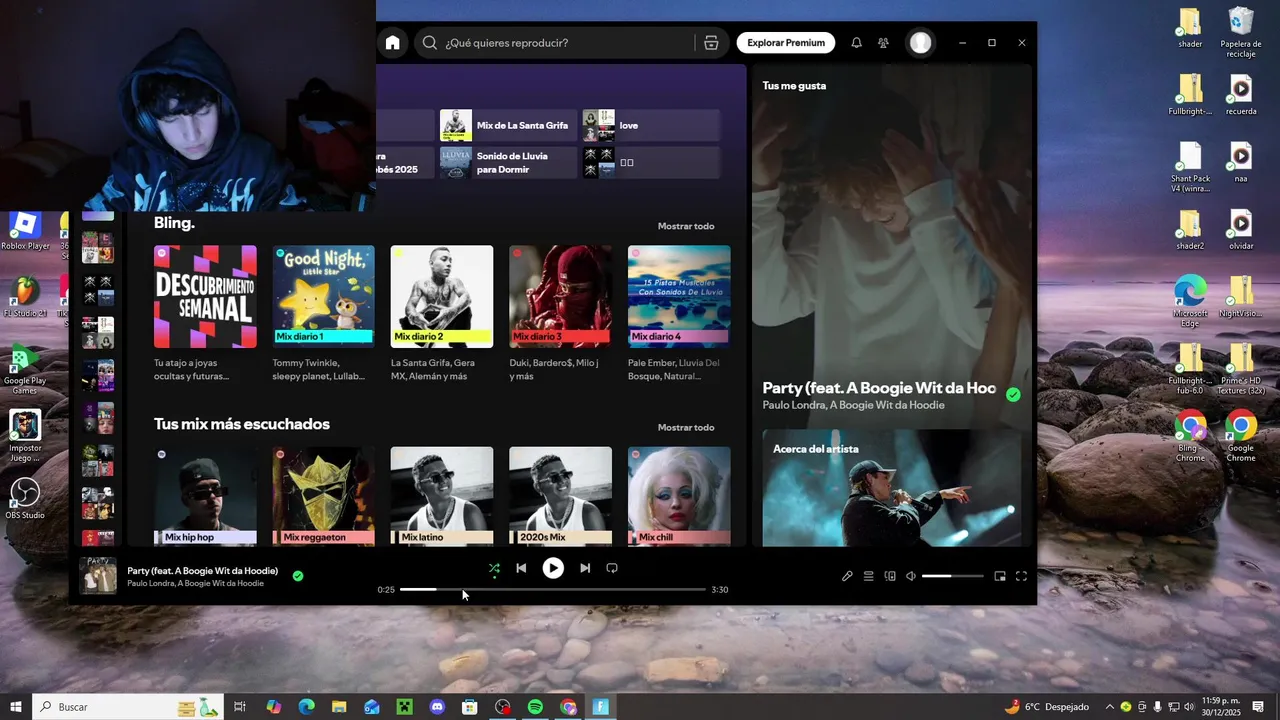Skip to the previous track
Image resolution: width=1280 pixels, height=720 pixels.
pyautogui.click(x=521, y=568)
